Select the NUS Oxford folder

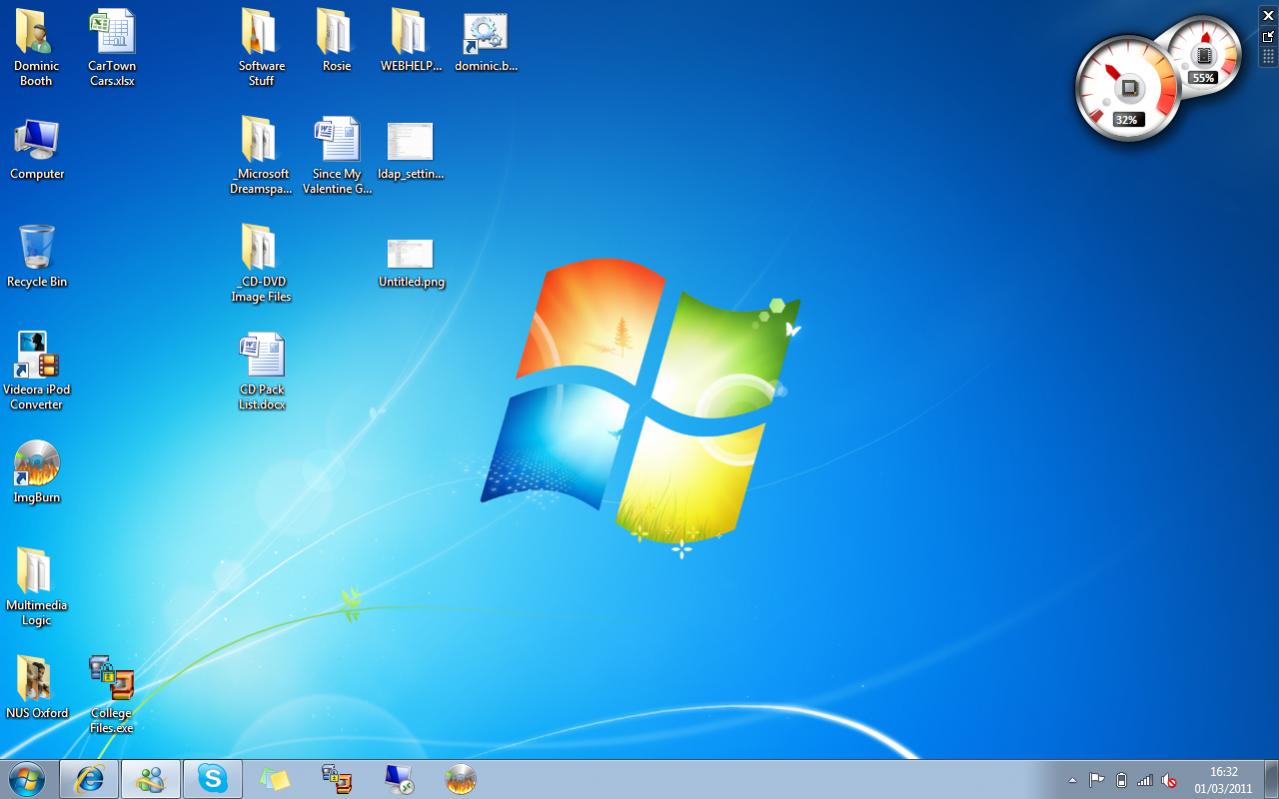pyautogui.click(x=37, y=688)
